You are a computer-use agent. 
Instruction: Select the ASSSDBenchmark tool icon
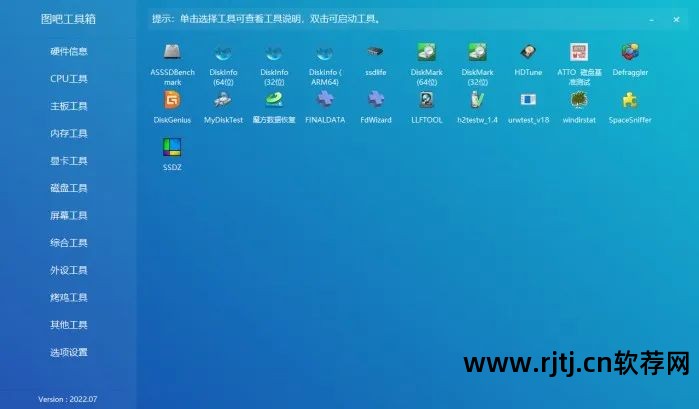pos(172,52)
